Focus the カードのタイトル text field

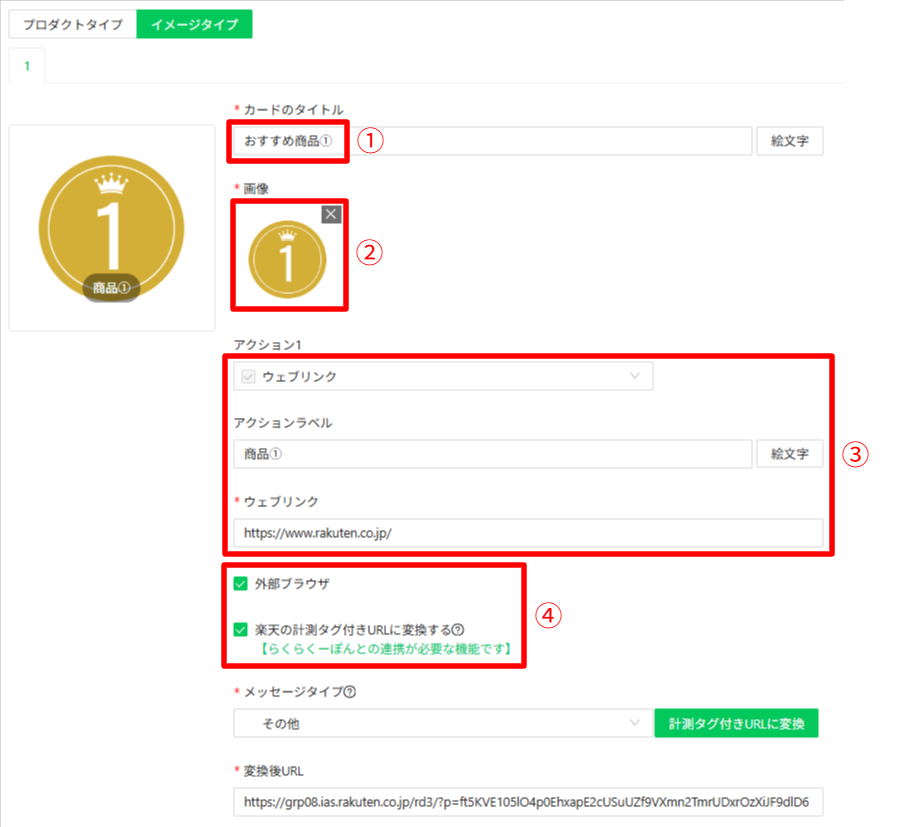pyautogui.click(x=550, y=141)
